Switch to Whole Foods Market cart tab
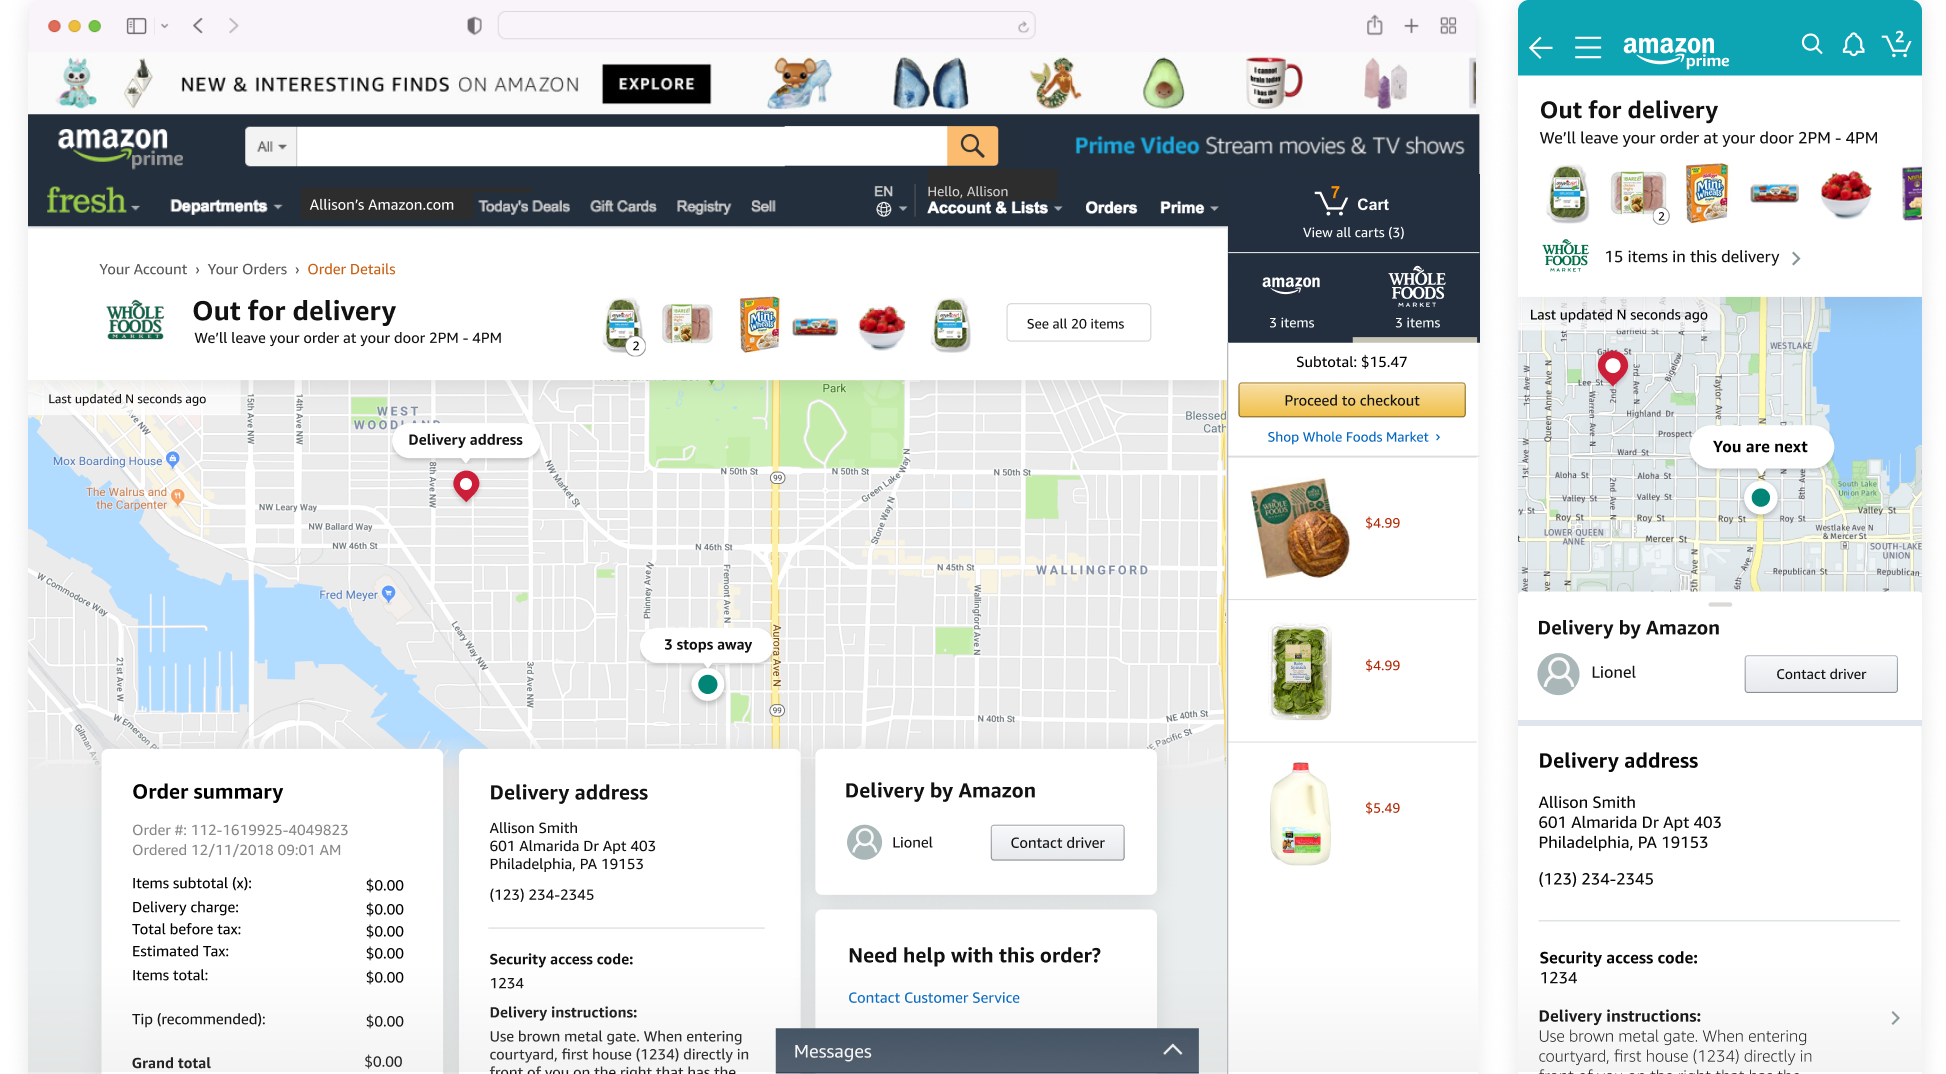Viewport: 1946px width, 1074px height. 1416,297
